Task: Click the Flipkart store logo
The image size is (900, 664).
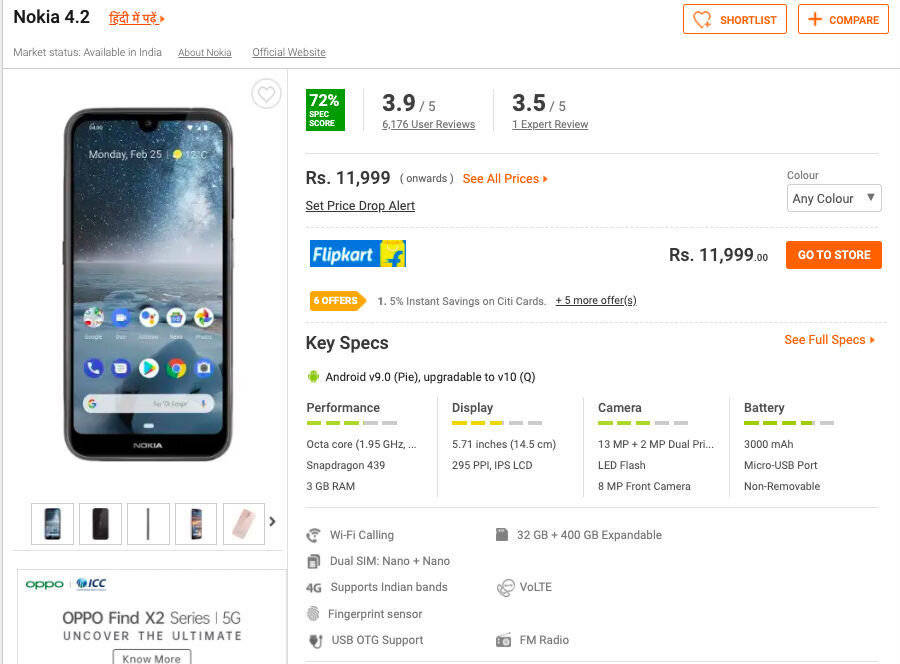Action: 358,254
